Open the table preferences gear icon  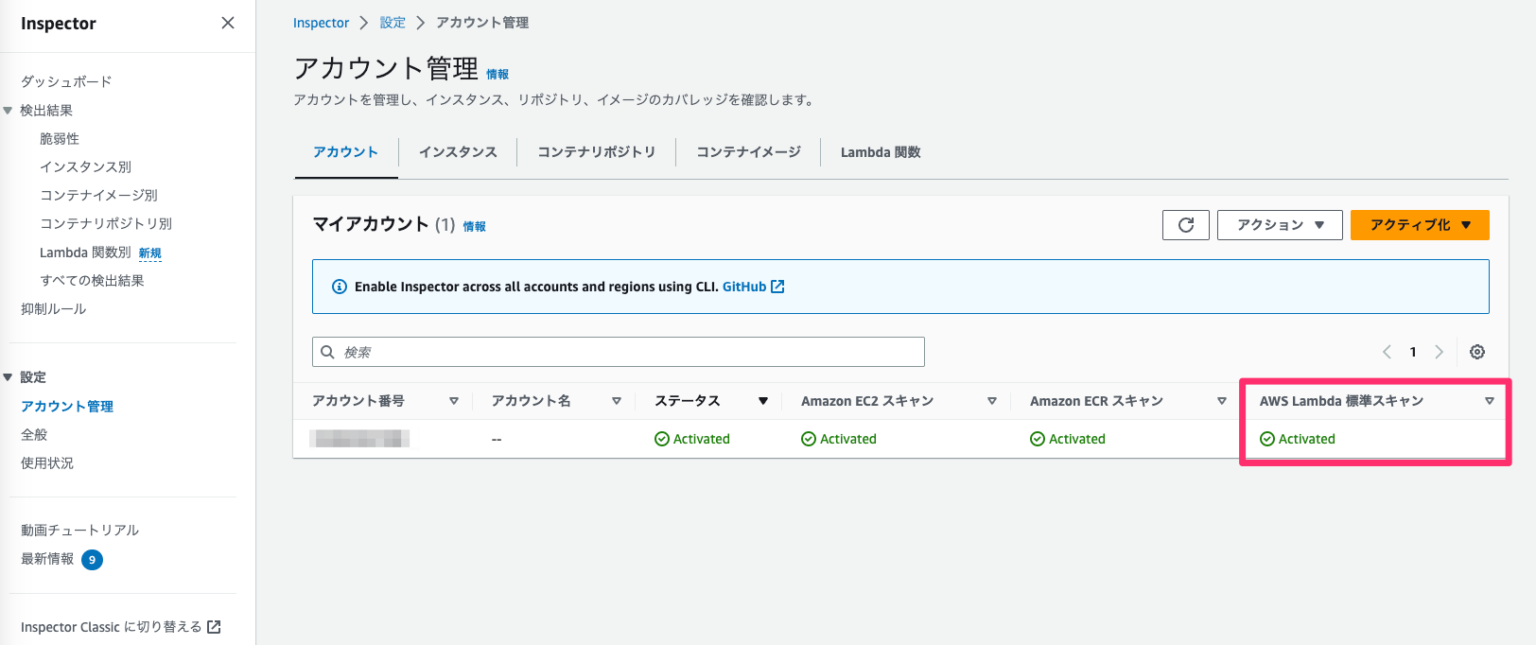coord(1477,351)
